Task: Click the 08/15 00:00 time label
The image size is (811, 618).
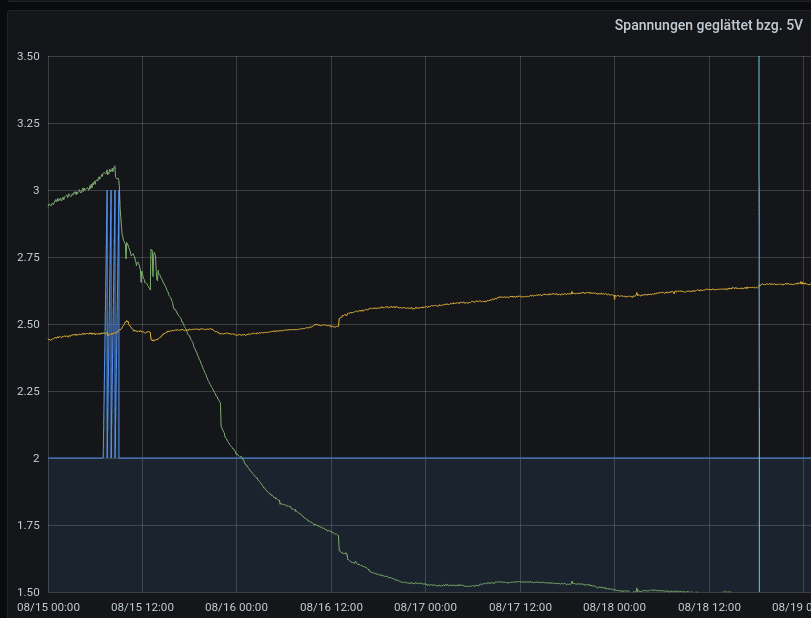Action: 49,607
